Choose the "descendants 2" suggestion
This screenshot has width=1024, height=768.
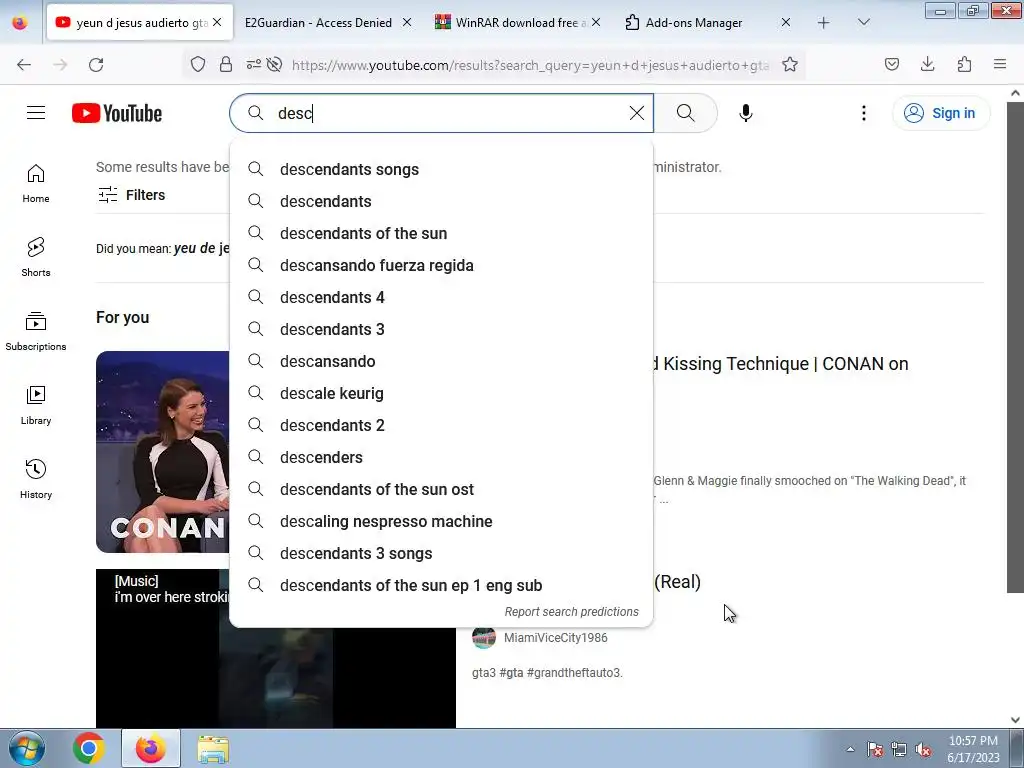441,425
